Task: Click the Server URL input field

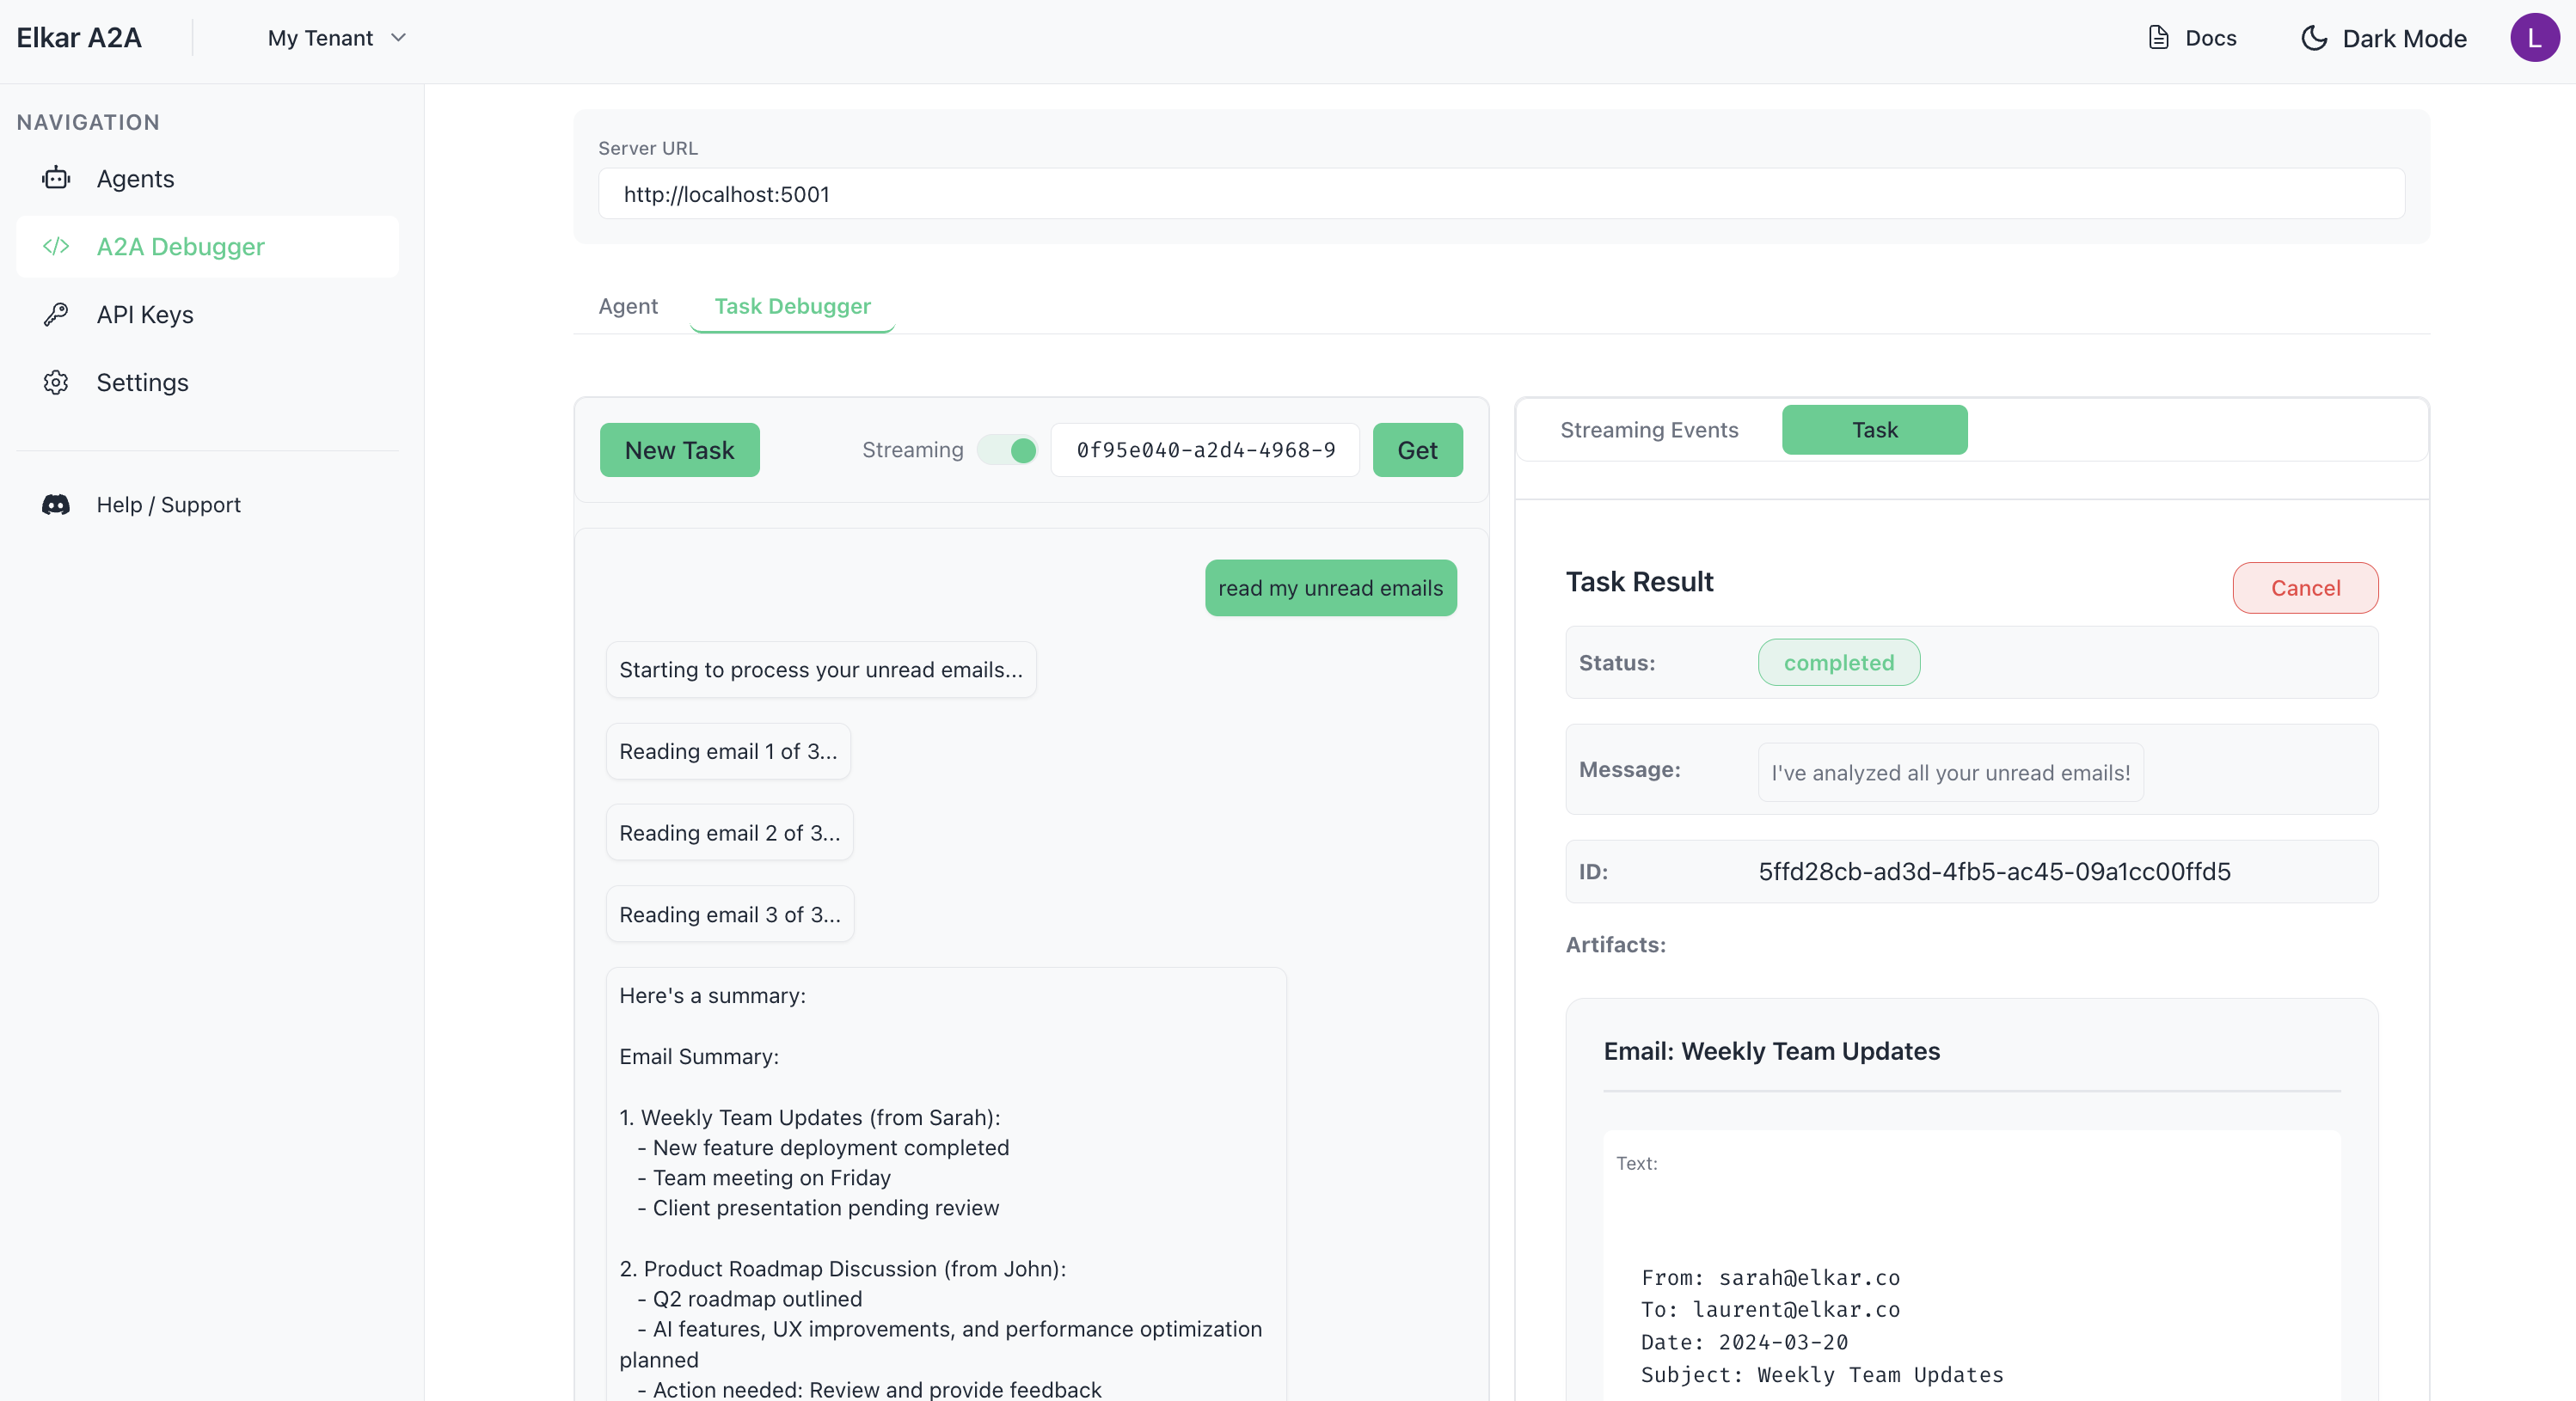Action: pos(1500,194)
